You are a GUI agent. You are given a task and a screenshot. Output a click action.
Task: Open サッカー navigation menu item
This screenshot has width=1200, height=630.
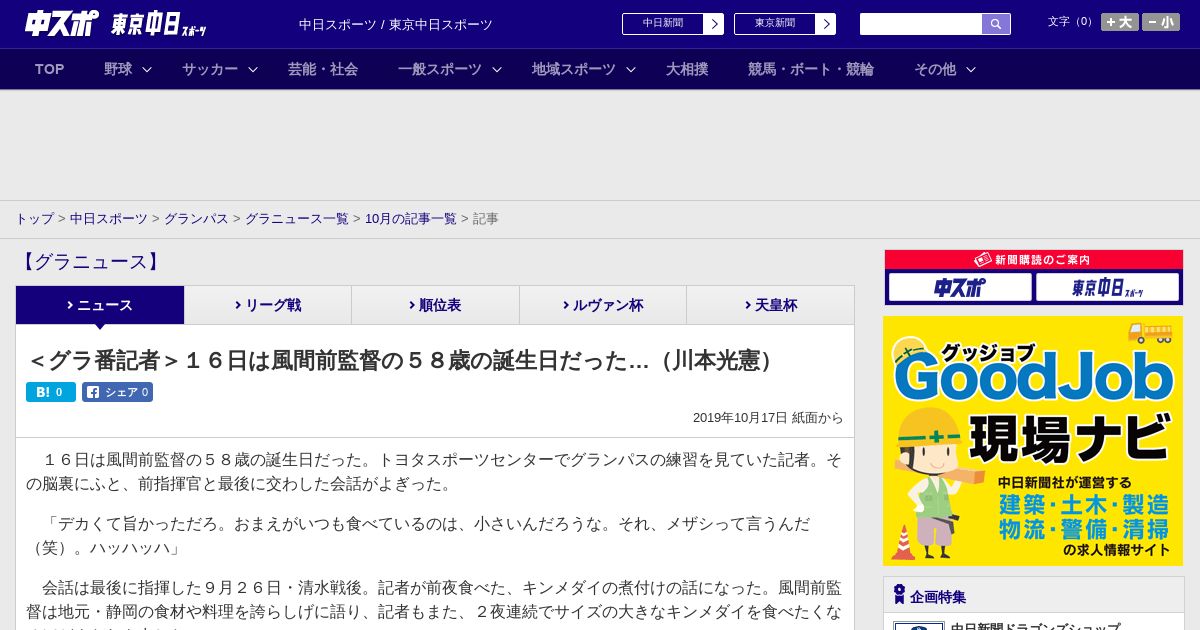[x=210, y=69]
